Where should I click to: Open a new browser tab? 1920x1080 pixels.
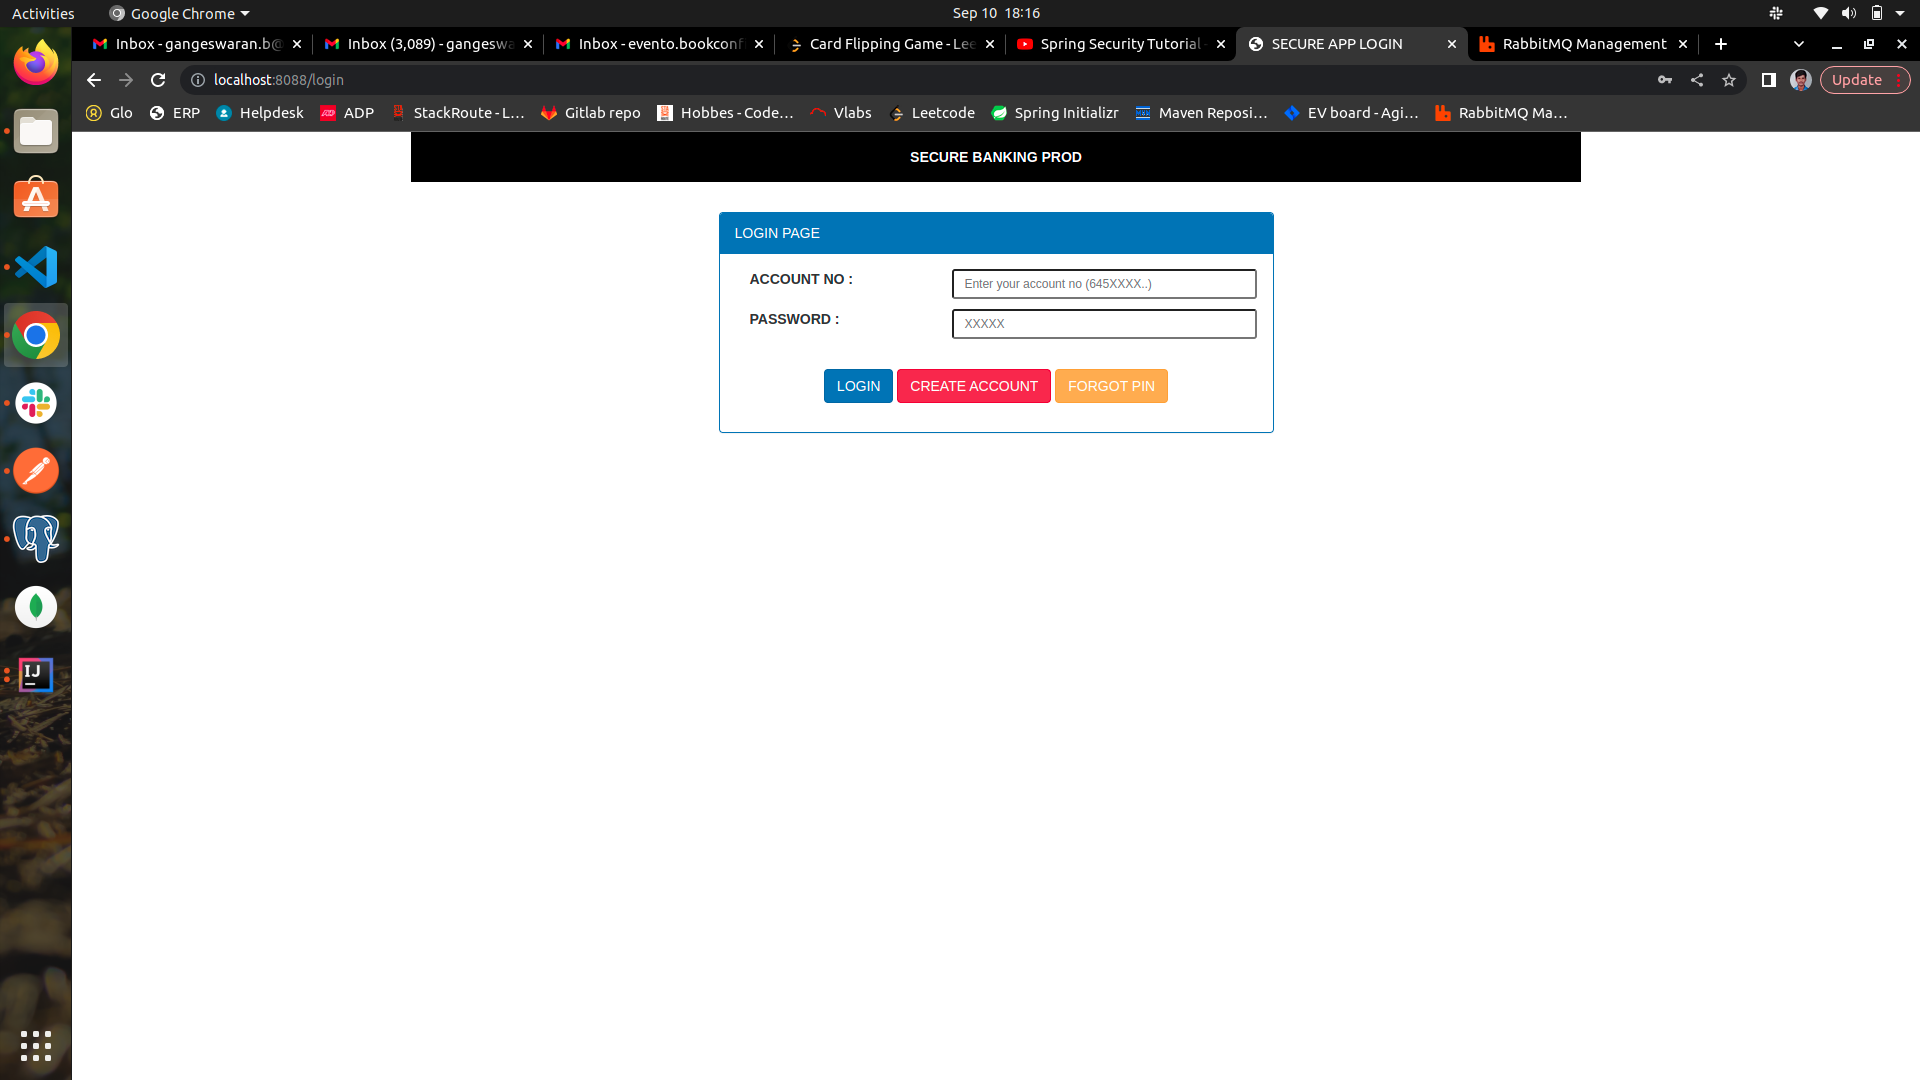click(1721, 44)
